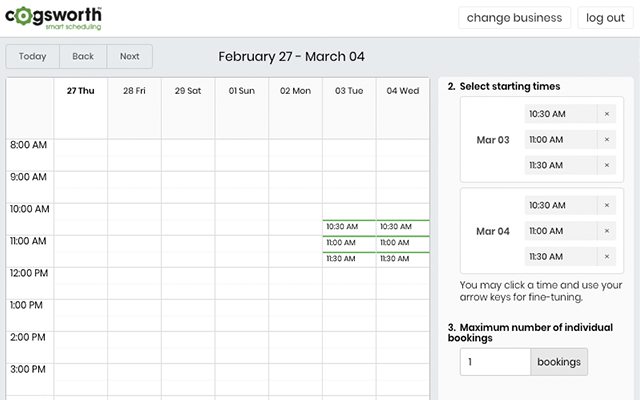The height and width of the screenshot is (400, 640).
Task: Remove the Mar 03 11:30 AM time
Action: pos(606,166)
